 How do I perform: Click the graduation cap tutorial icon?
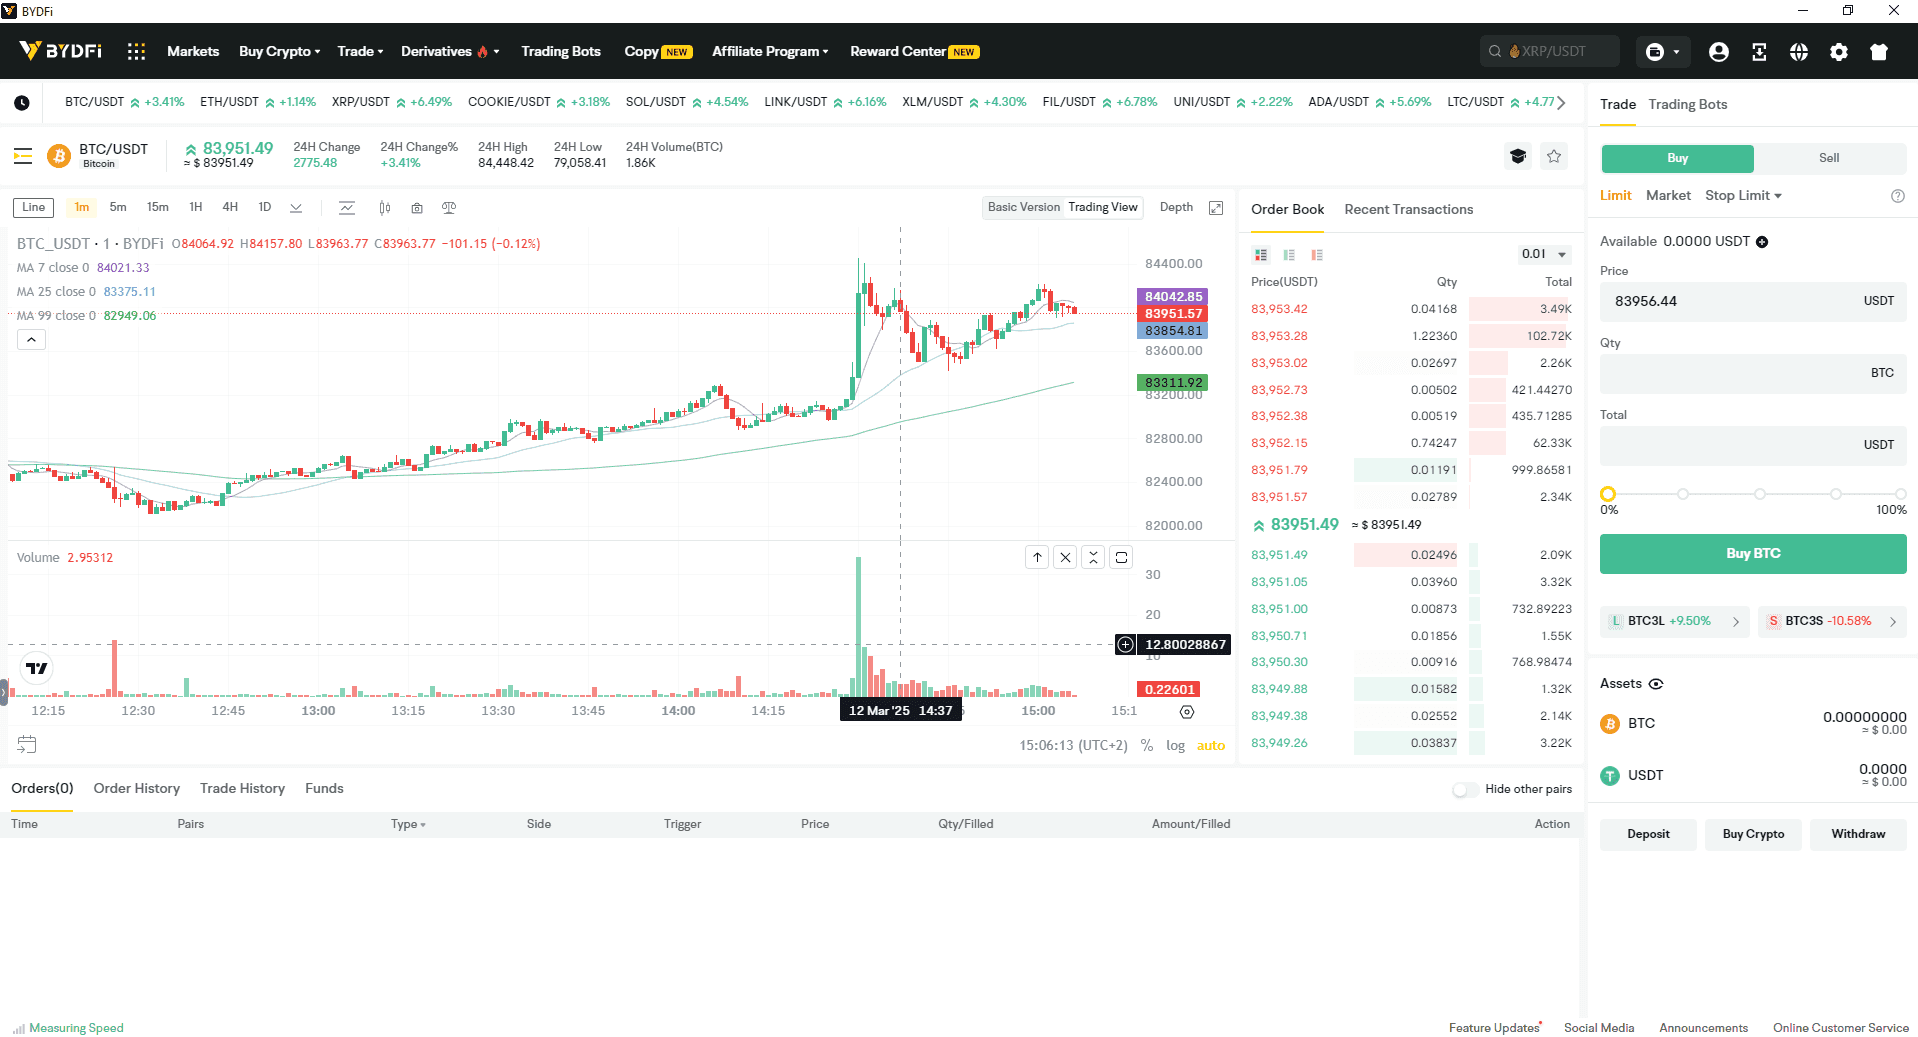click(x=1518, y=156)
